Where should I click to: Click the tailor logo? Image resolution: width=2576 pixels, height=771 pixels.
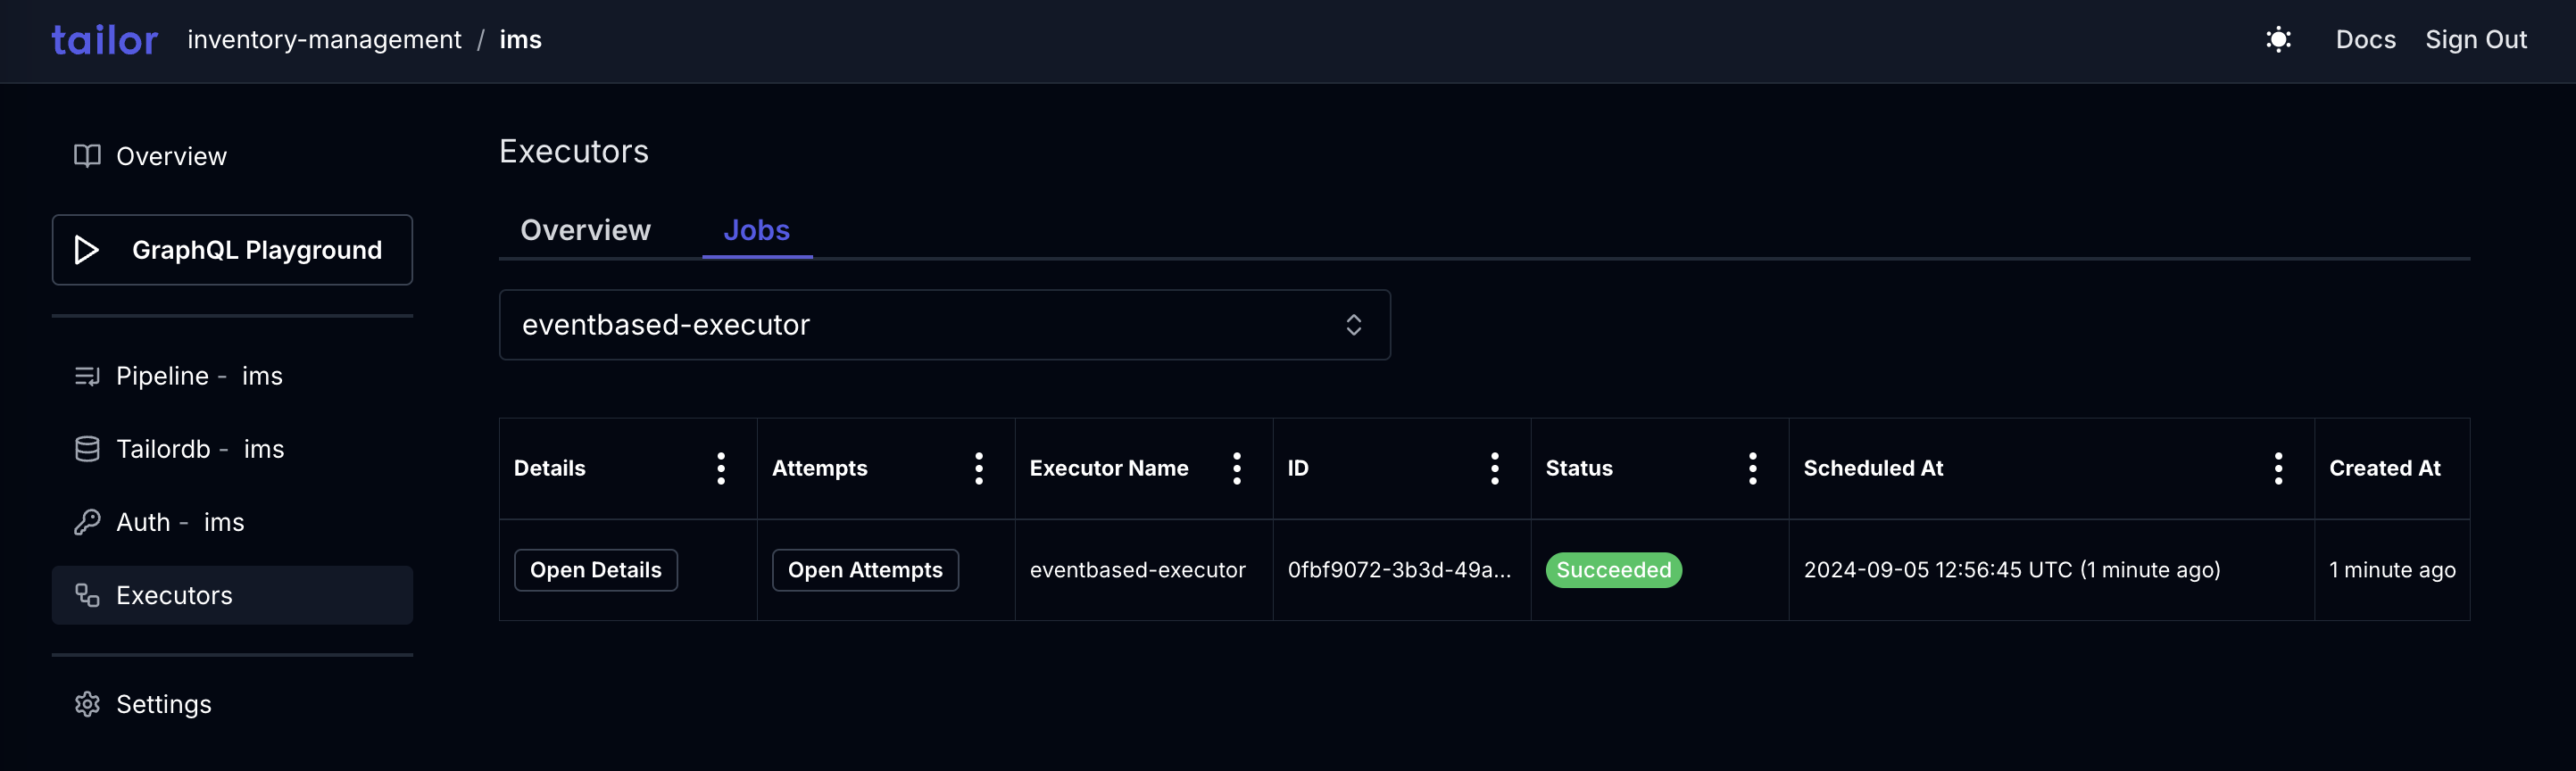click(x=105, y=40)
